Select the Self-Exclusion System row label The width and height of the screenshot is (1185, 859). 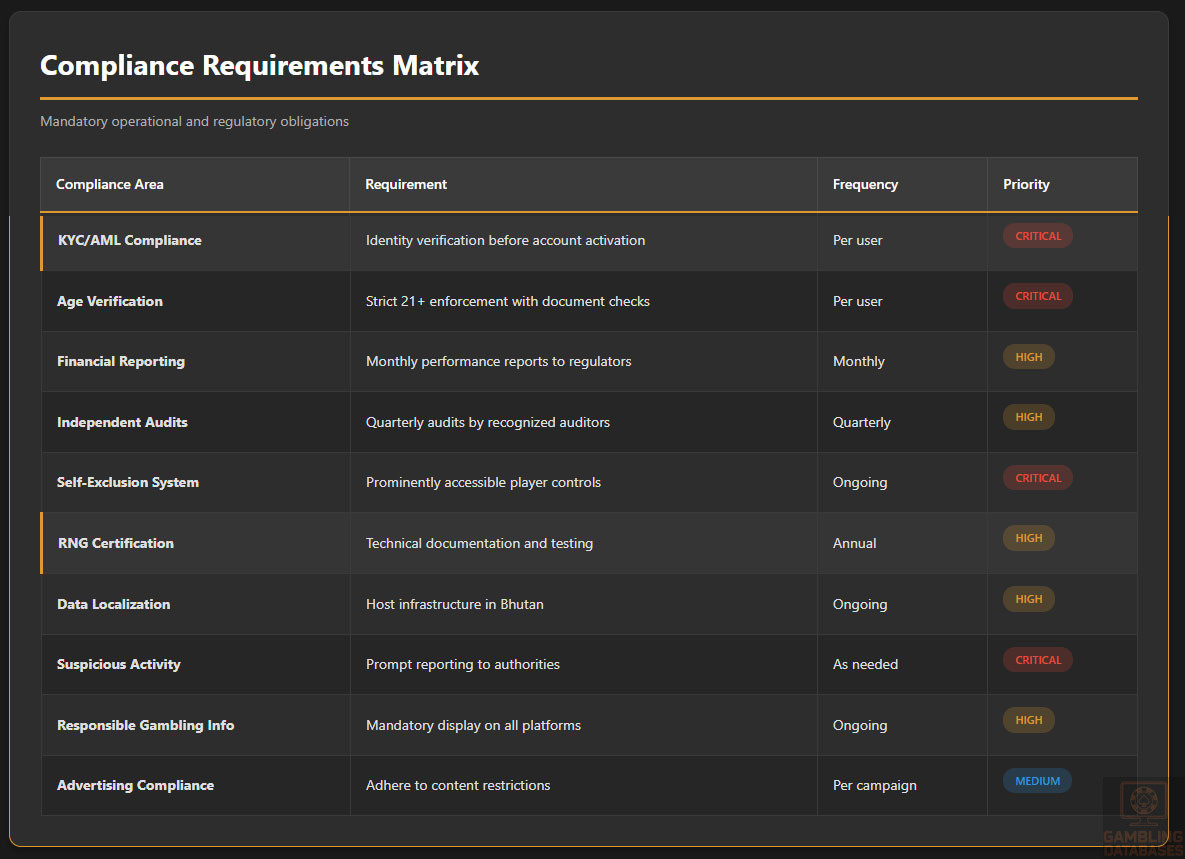click(128, 482)
